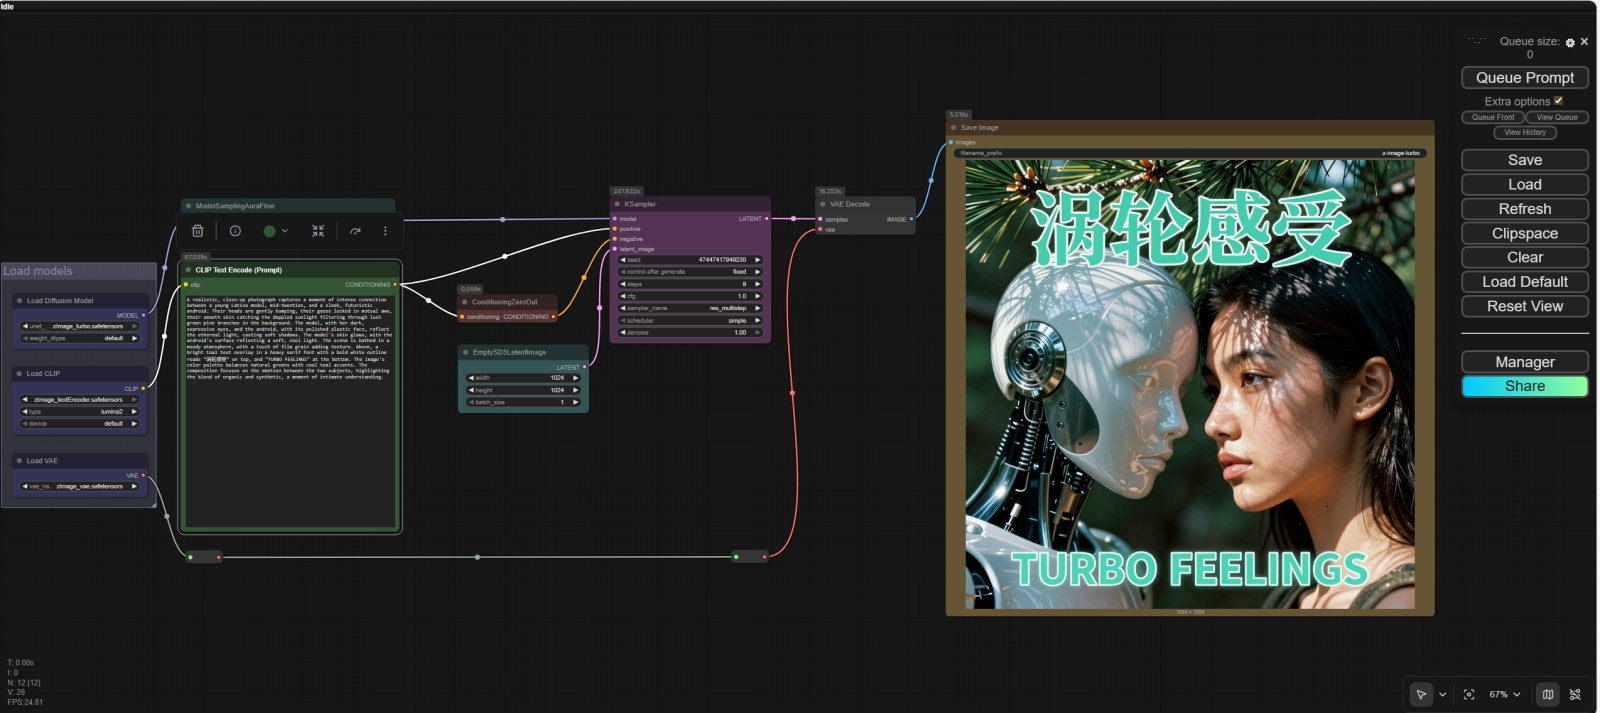Viewport: 1600px width, 713px height.
Task: Toggle link visibility icon at bottom right
Action: (x=1575, y=694)
